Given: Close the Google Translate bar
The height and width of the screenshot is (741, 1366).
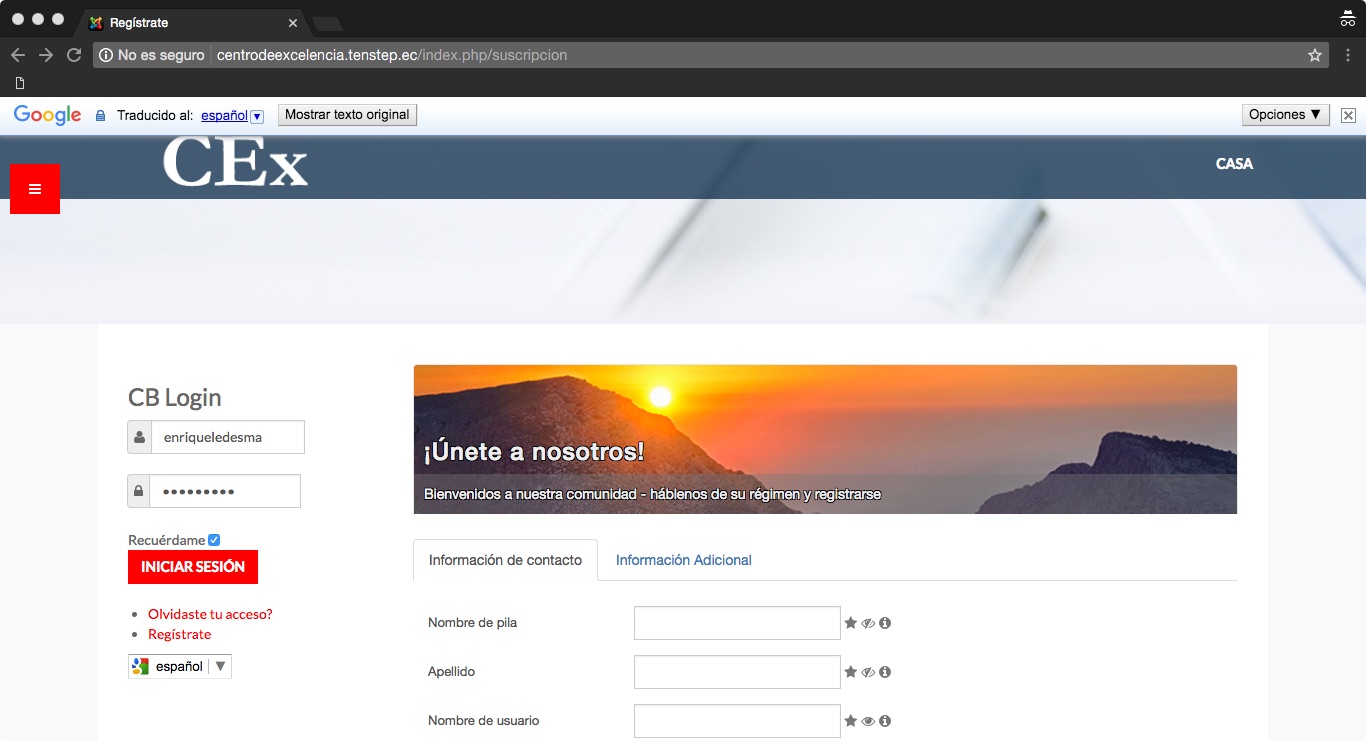Looking at the screenshot, I should pos(1348,115).
